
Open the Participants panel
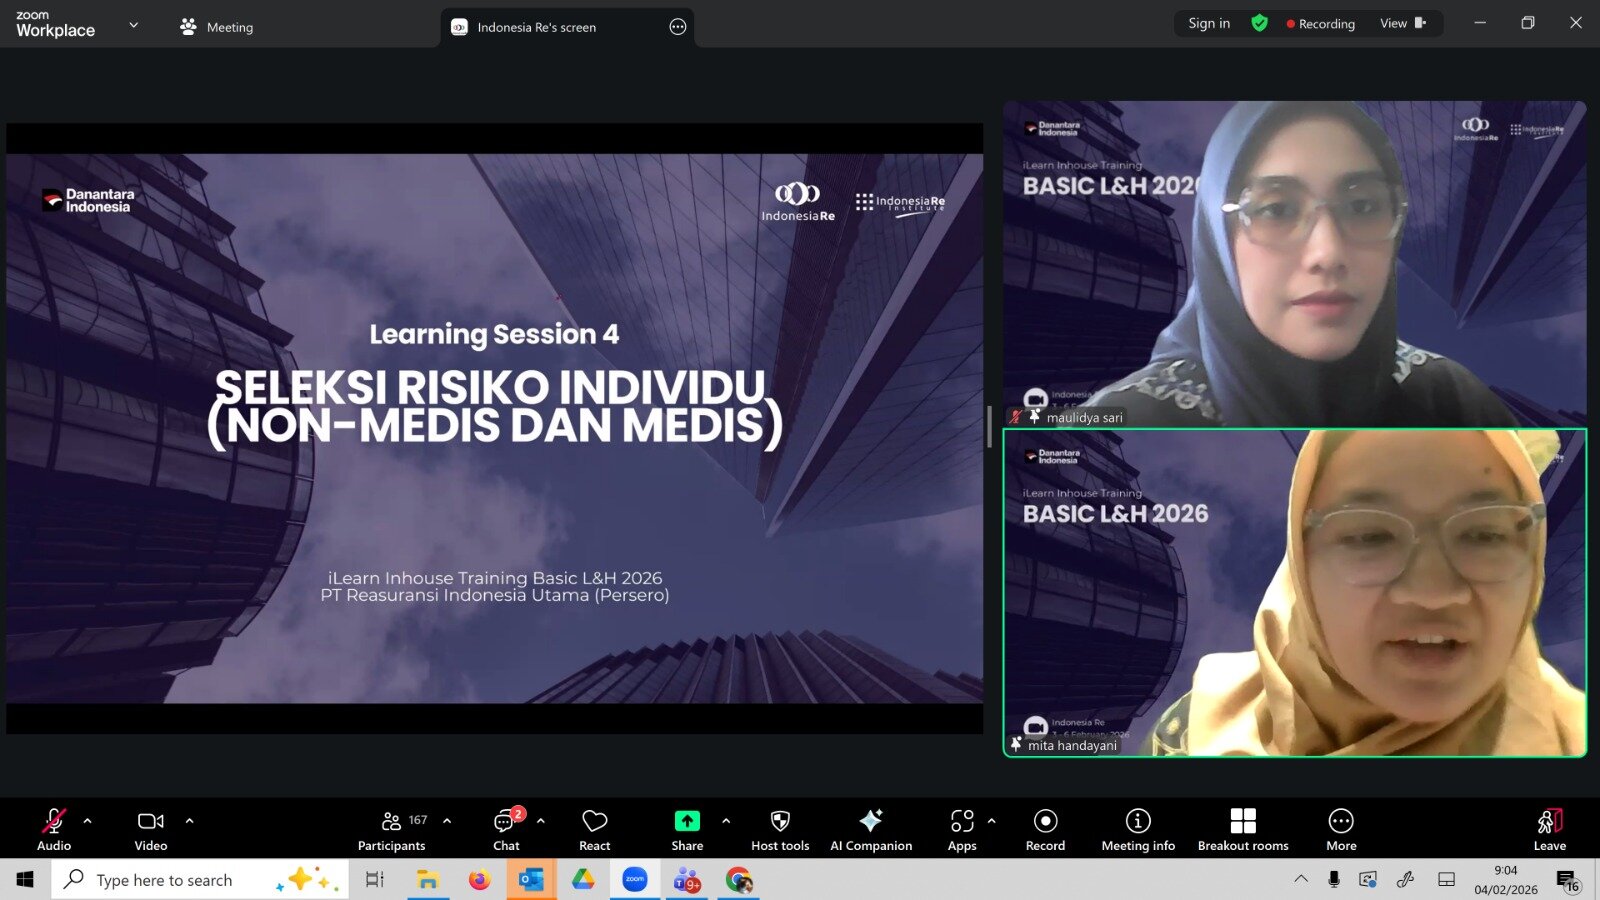[391, 829]
